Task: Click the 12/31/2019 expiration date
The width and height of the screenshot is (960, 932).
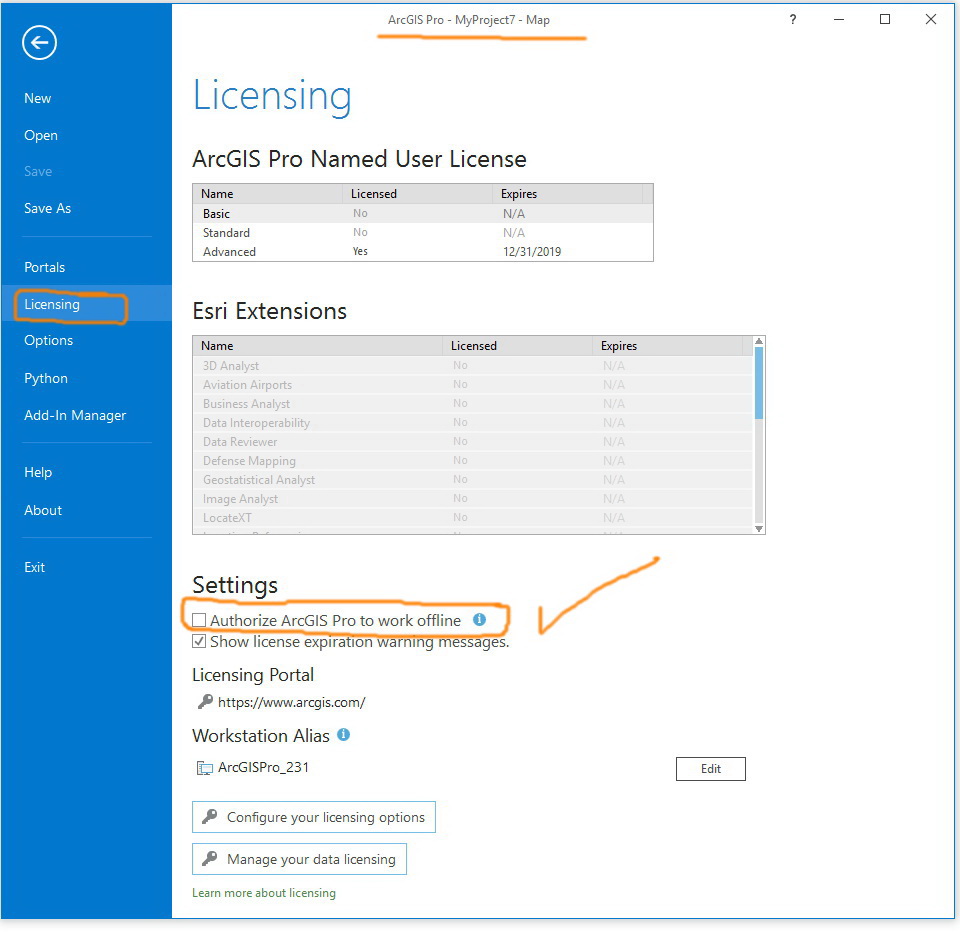Action: (x=532, y=252)
